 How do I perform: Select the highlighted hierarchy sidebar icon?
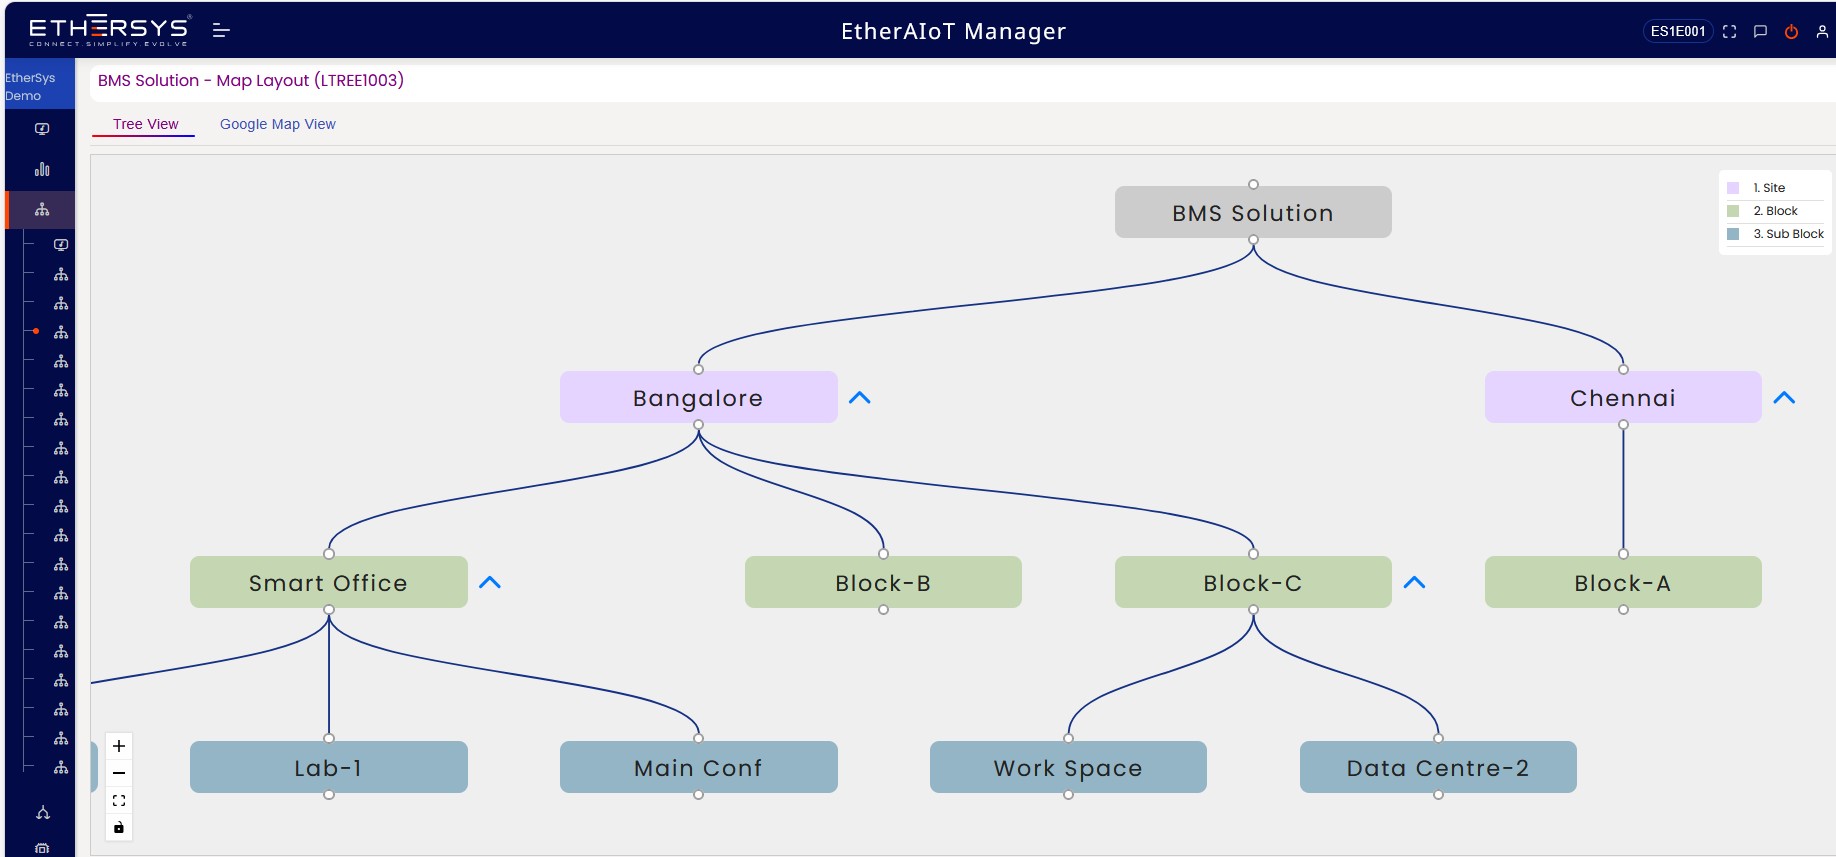tap(42, 209)
